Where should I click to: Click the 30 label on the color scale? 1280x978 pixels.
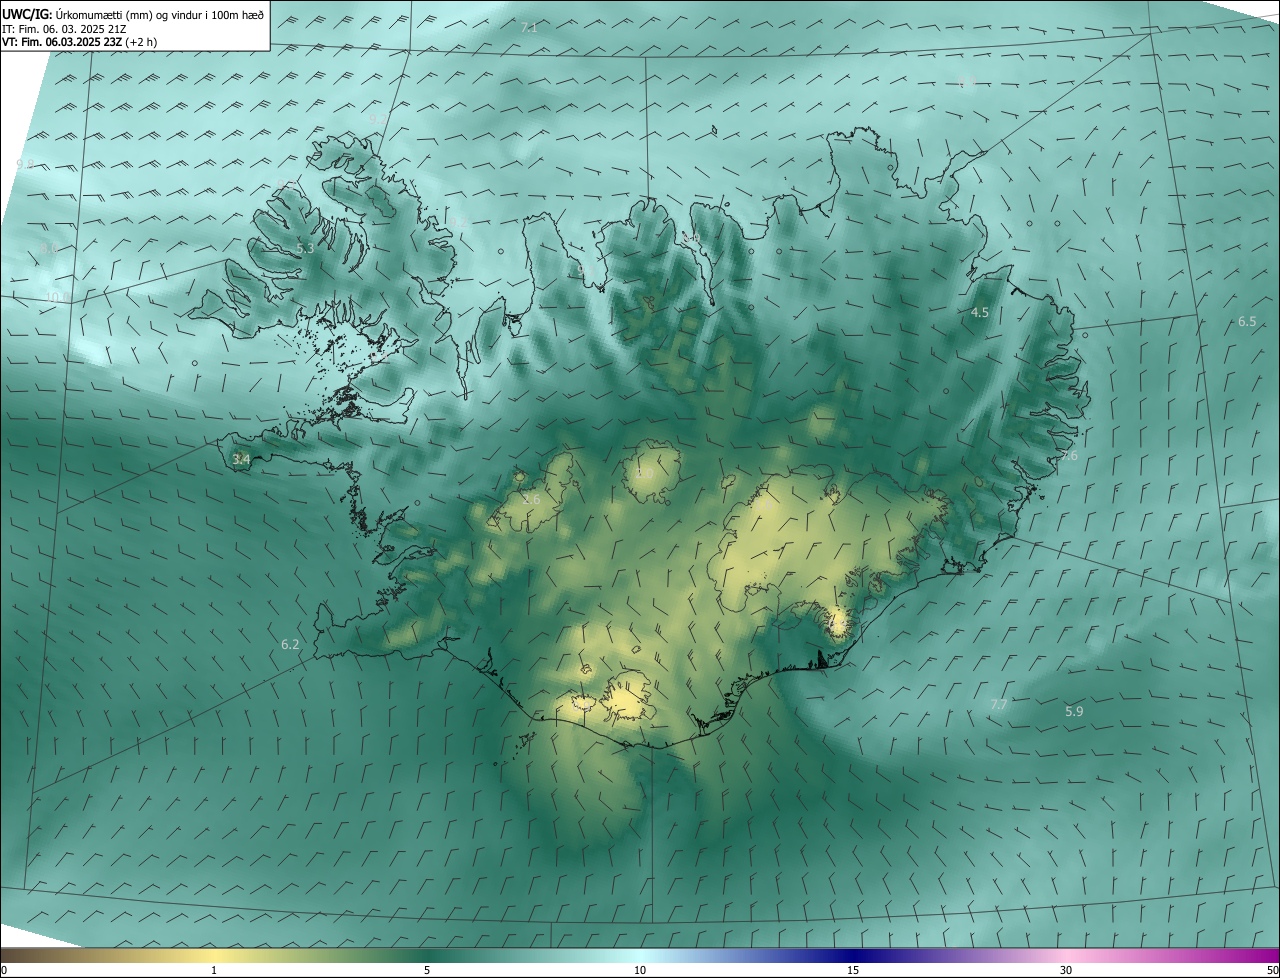pos(1066,970)
